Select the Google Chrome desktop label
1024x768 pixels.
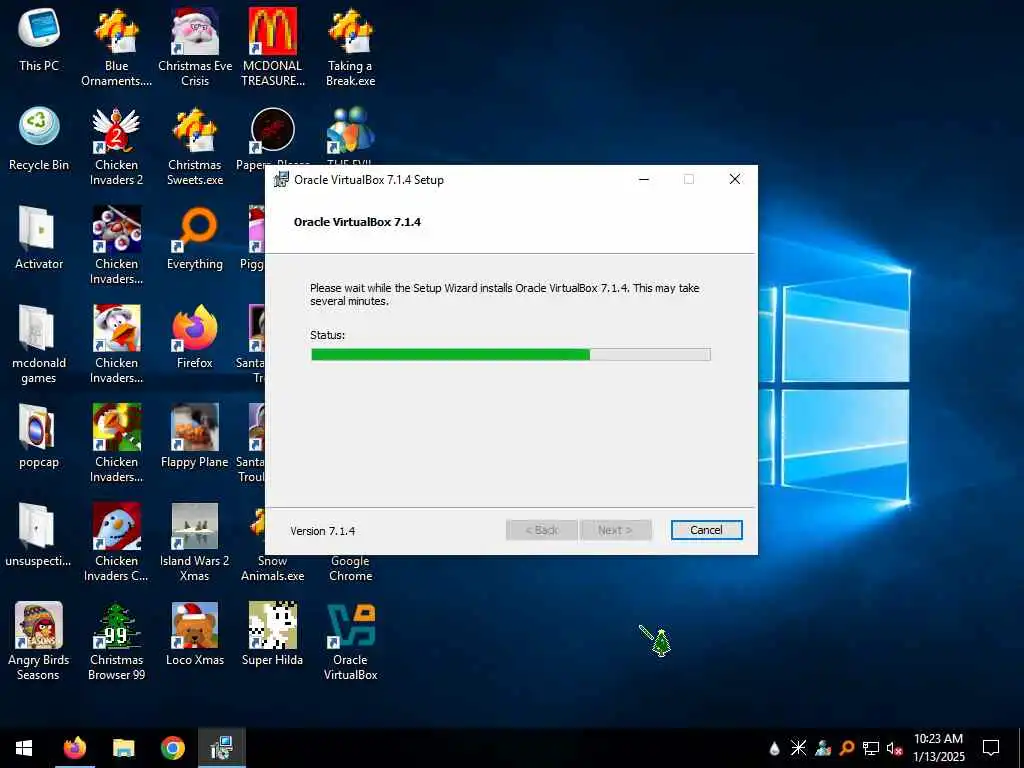pos(351,568)
